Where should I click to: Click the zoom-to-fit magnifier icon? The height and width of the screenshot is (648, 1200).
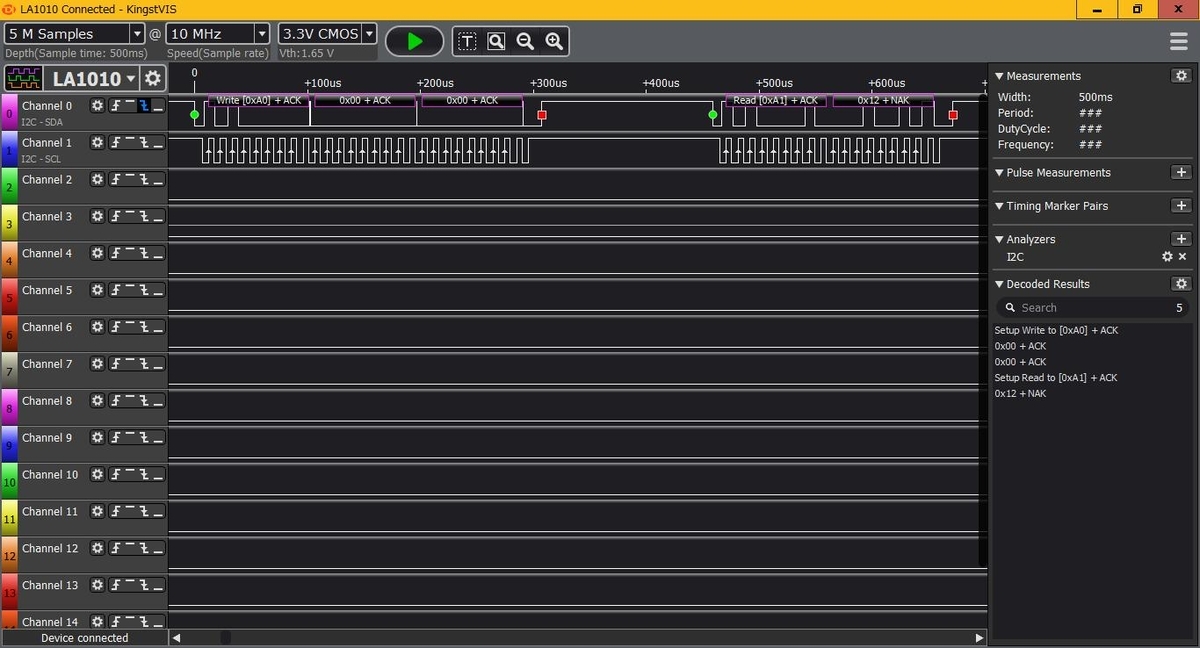coord(496,41)
